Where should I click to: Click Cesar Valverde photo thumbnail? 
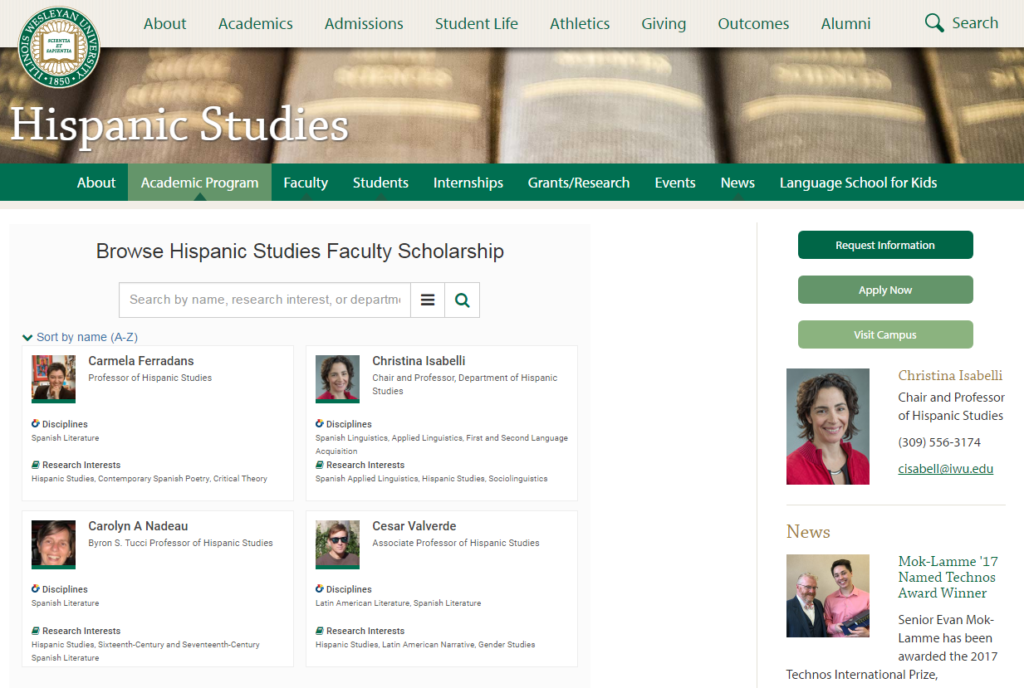[338, 544]
